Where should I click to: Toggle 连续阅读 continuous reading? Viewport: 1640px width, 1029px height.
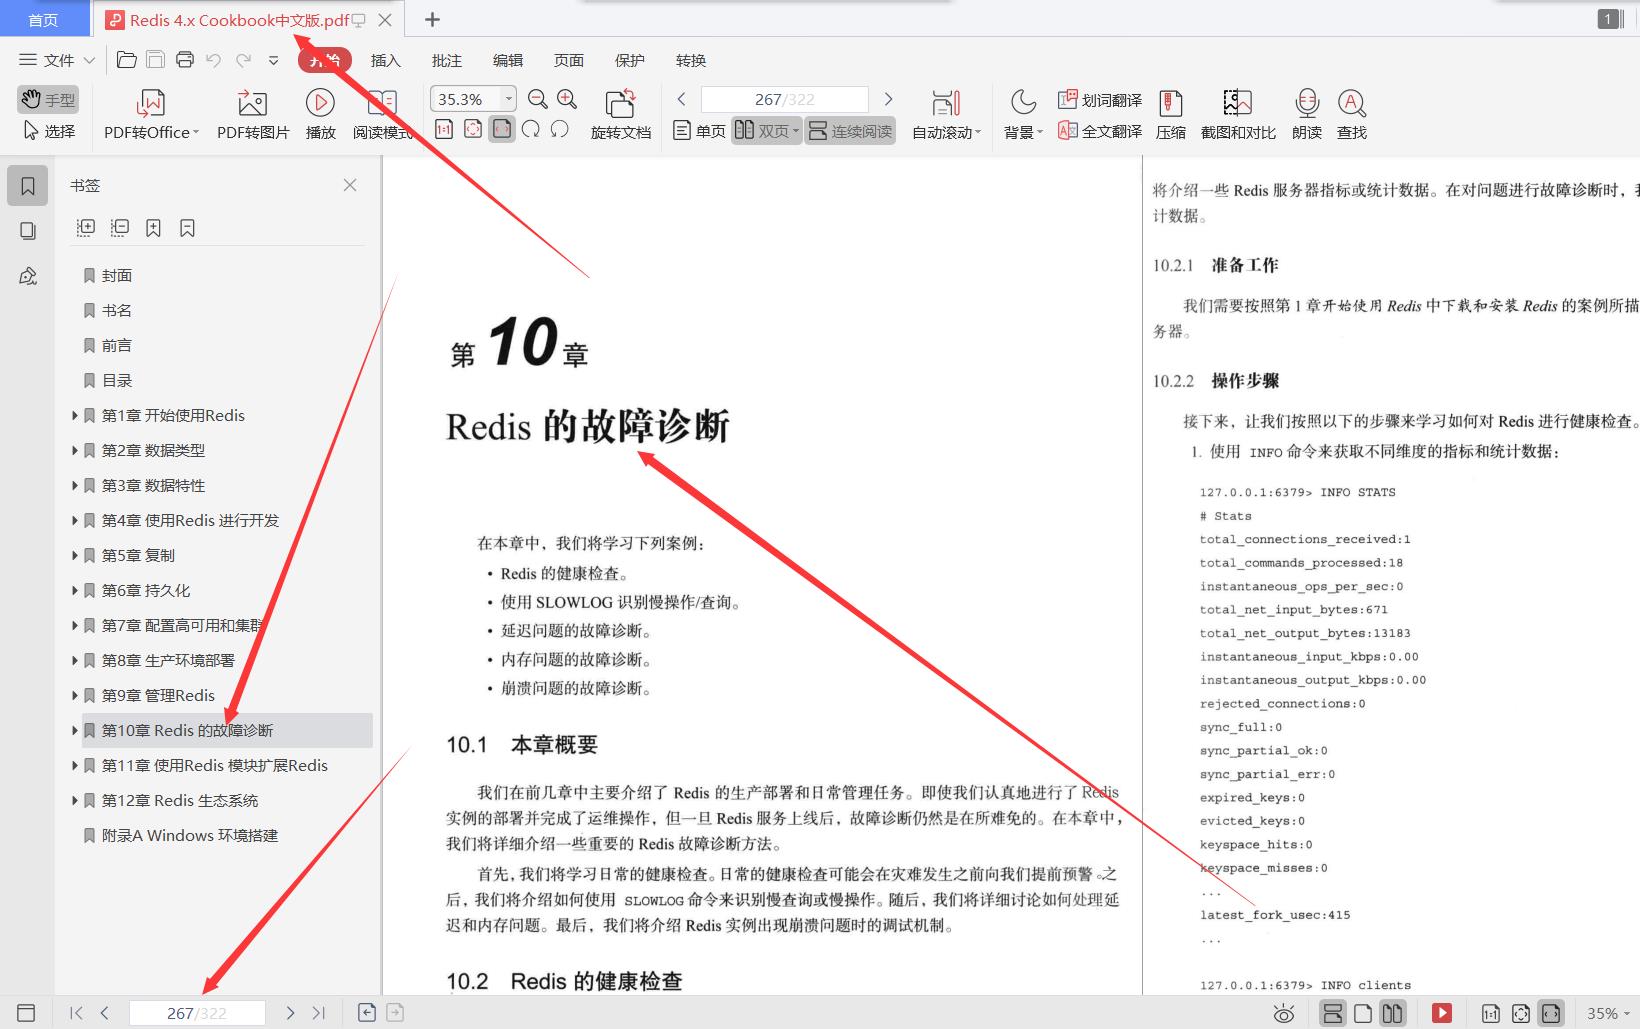pyautogui.click(x=850, y=131)
